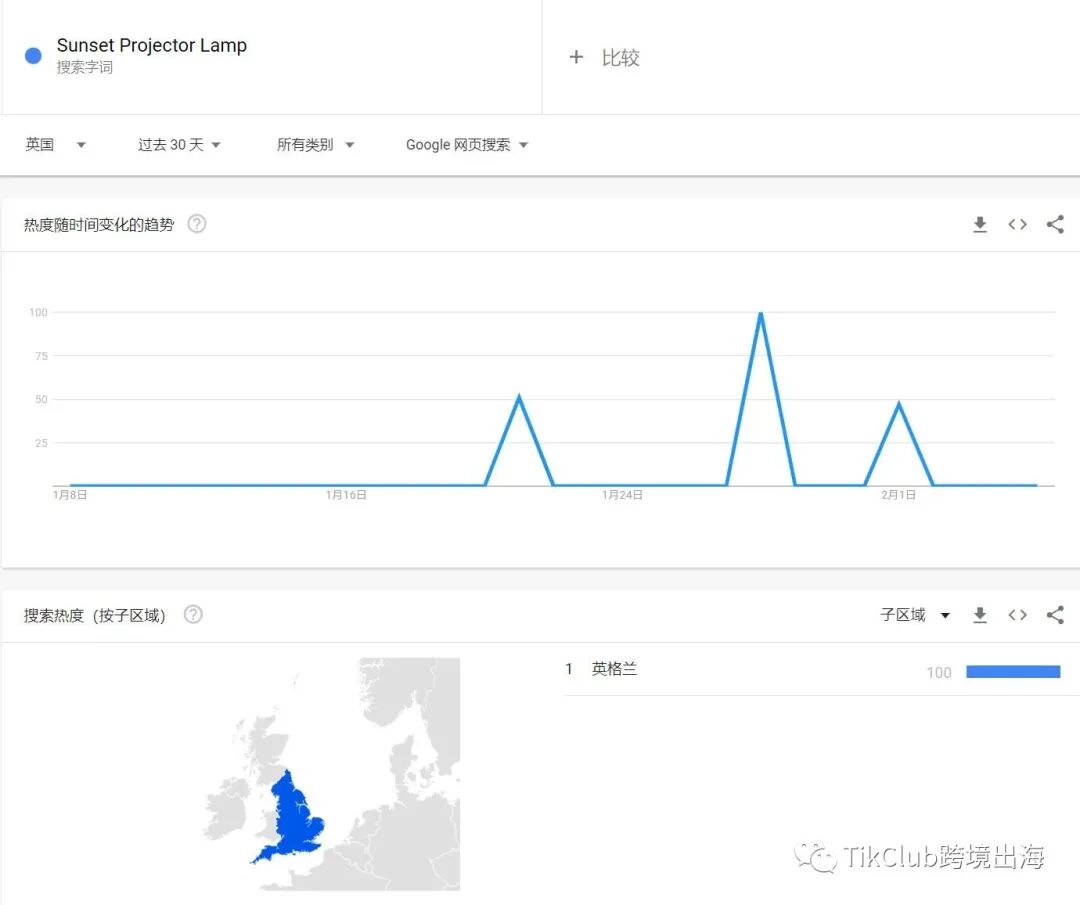Open help info for 搜索热度（按子区域）
1080x905 pixels.
tap(192, 615)
